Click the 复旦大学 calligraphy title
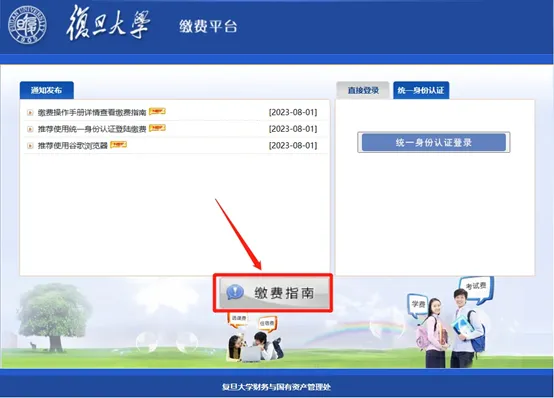This screenshot has width=554, height=398. [108, 23]
